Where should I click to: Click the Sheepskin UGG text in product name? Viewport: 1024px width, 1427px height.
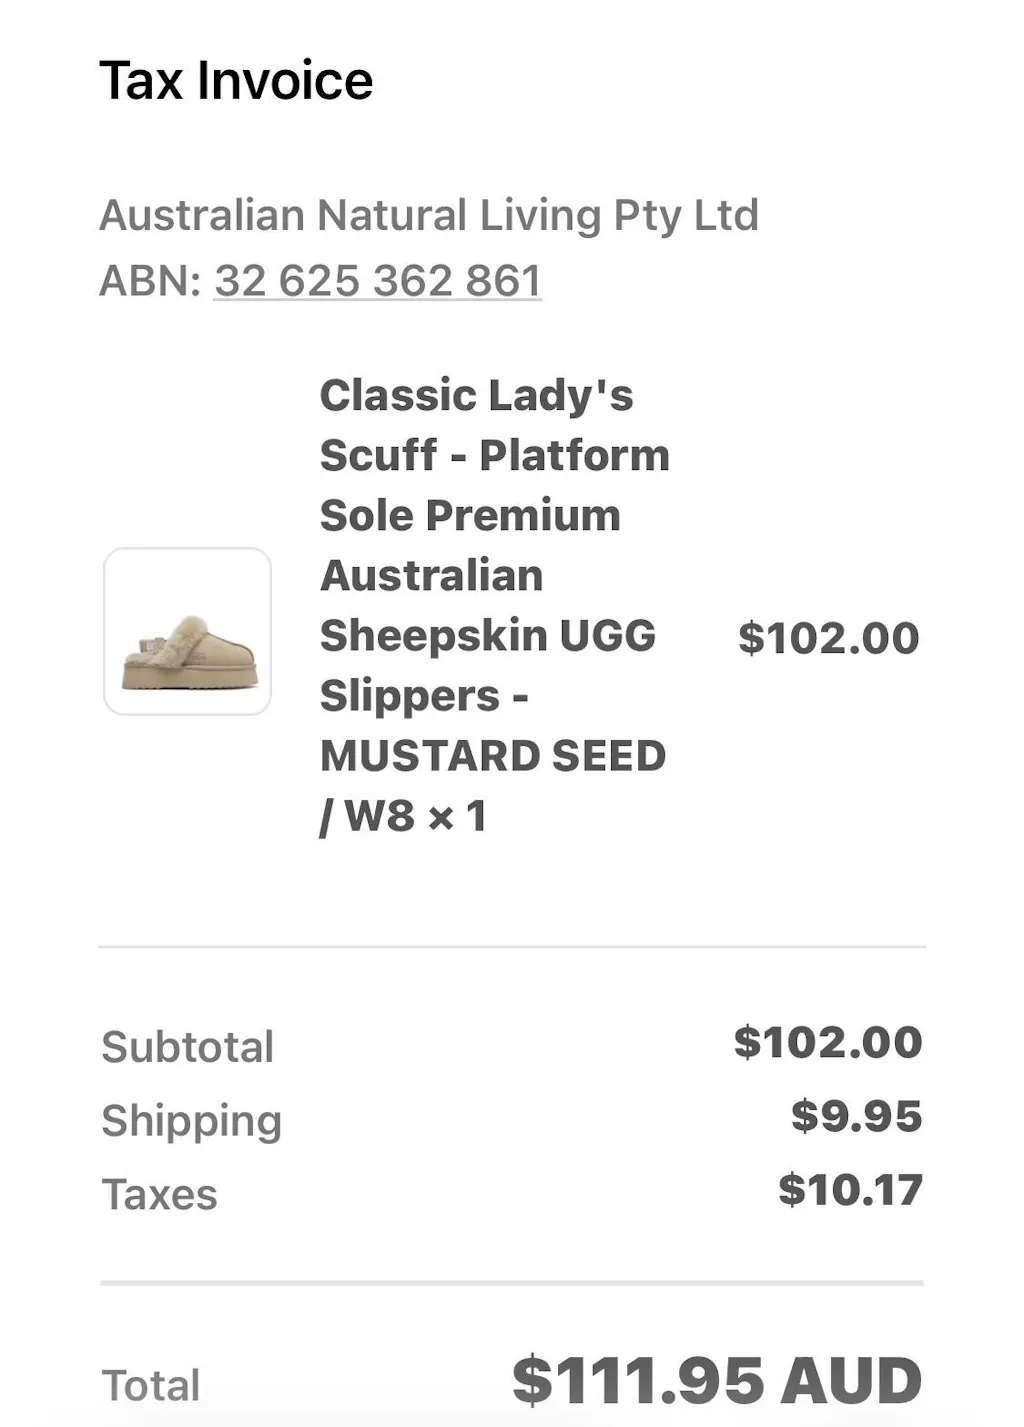pyautogui.click(x=487, y=636)
